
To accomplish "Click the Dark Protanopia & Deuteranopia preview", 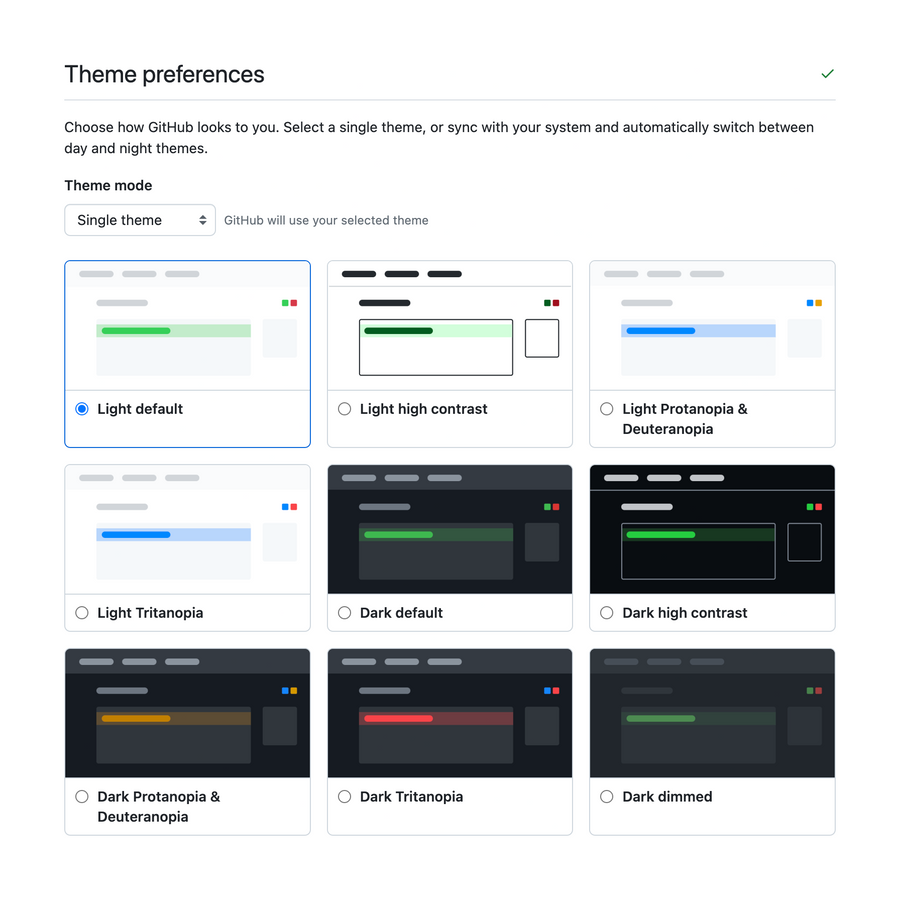I will pyautogui.click(x=187, y=713).
